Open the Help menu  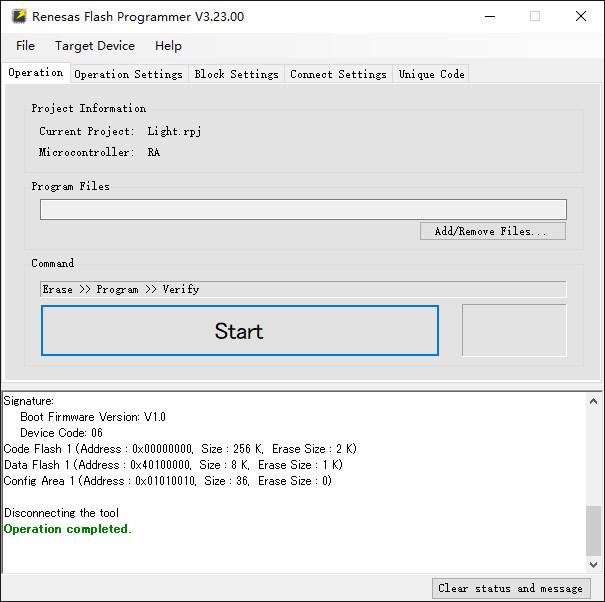pos(168,46)
